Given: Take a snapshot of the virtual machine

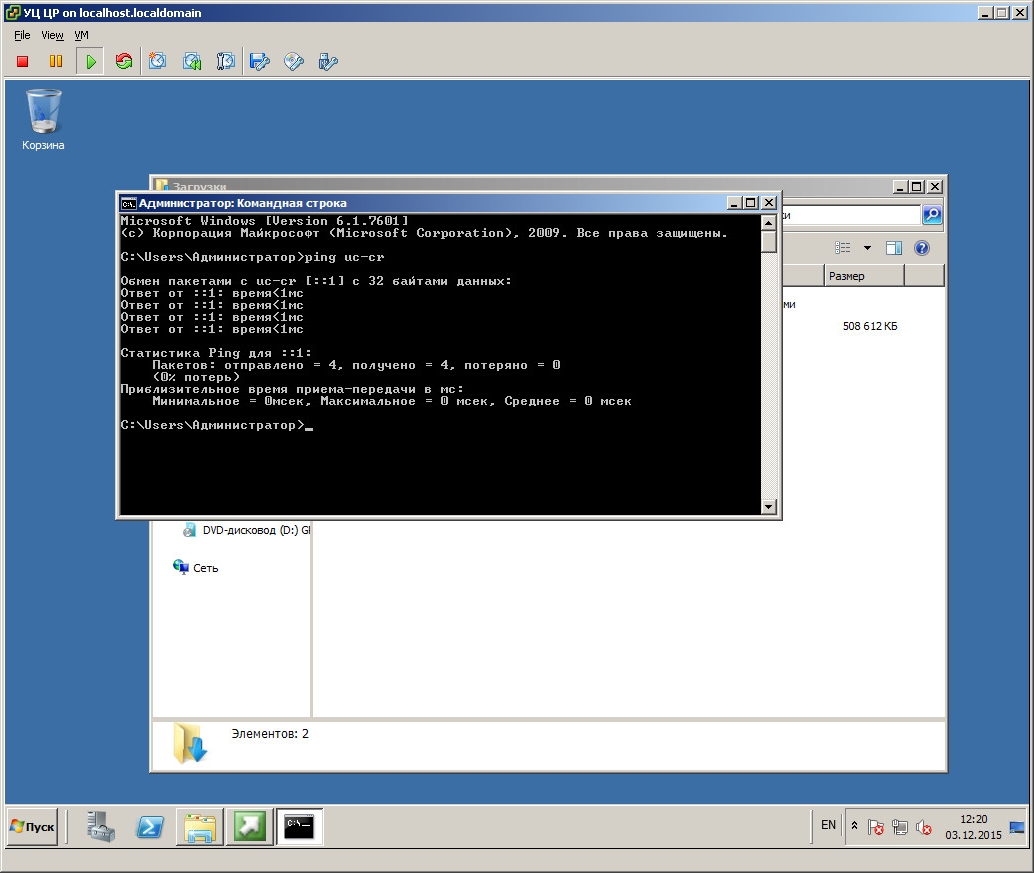Looking at the screenshot, I should [158, 62].
